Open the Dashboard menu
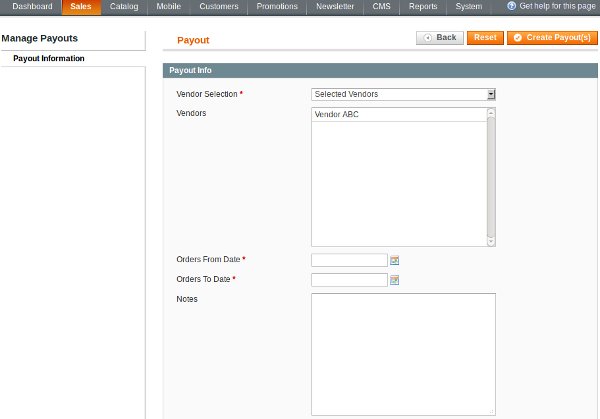Image resolution: width=600 pixels, height=419 pixels. [32, 7]
